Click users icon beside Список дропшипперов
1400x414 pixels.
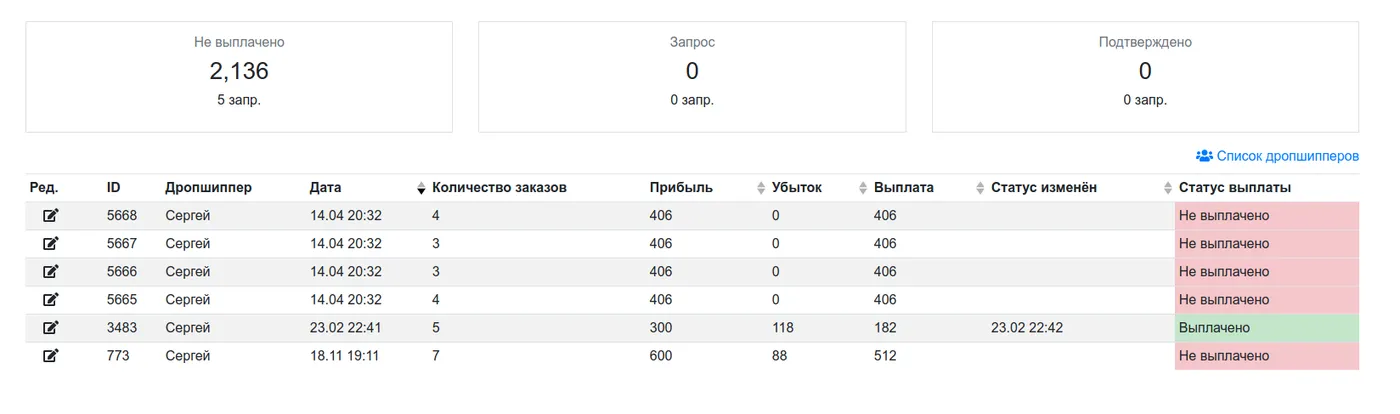(x=1204, y=156)
